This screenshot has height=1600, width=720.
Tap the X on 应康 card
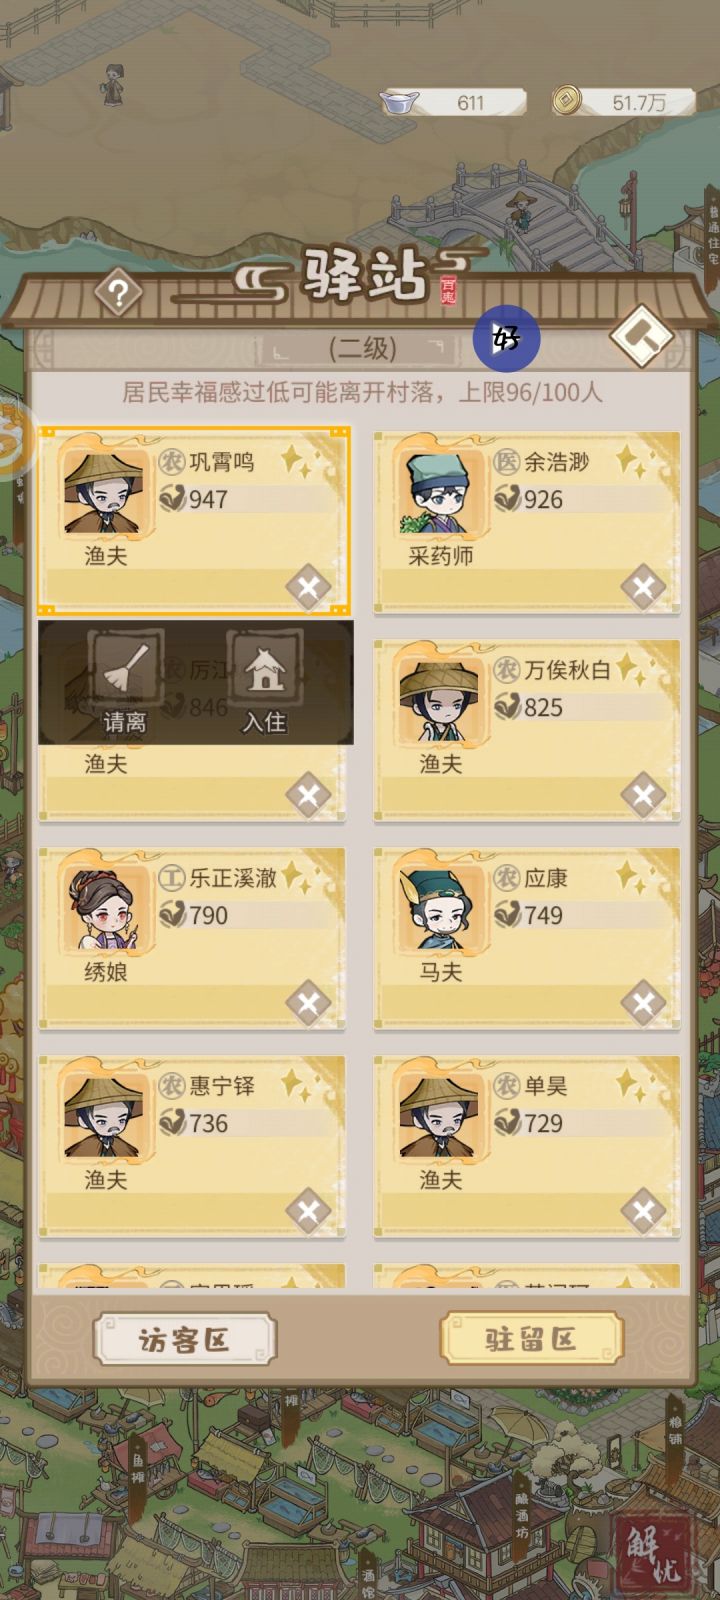(x=643, y=1004)
